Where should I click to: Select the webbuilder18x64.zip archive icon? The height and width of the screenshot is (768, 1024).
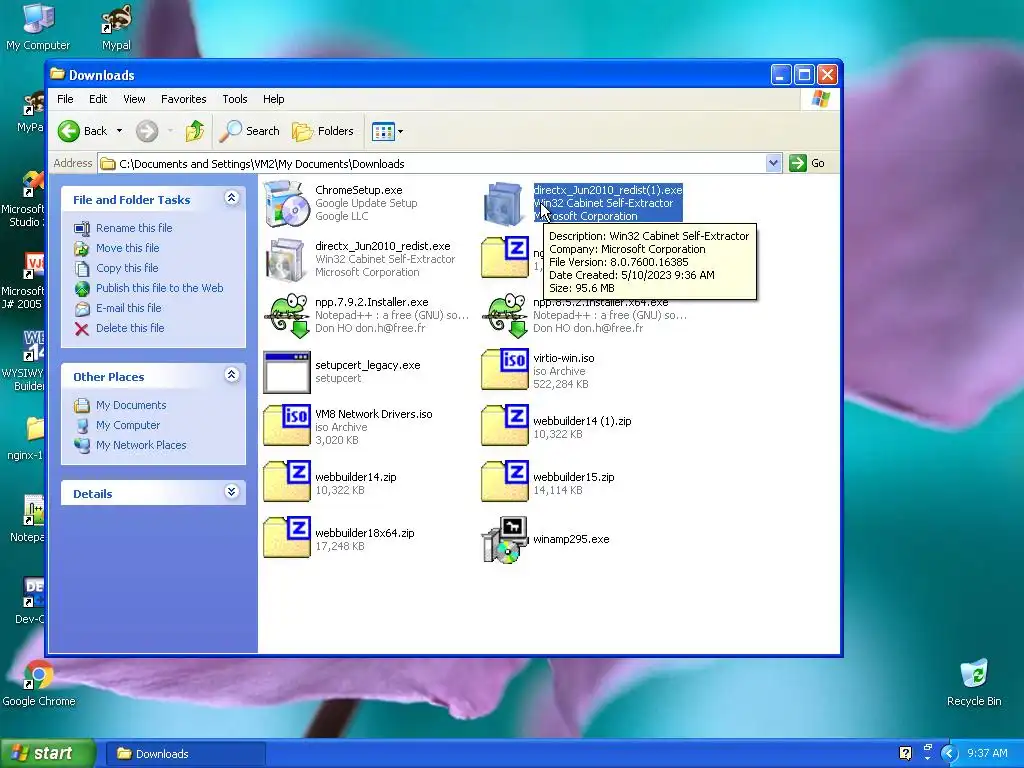(286, 537)
